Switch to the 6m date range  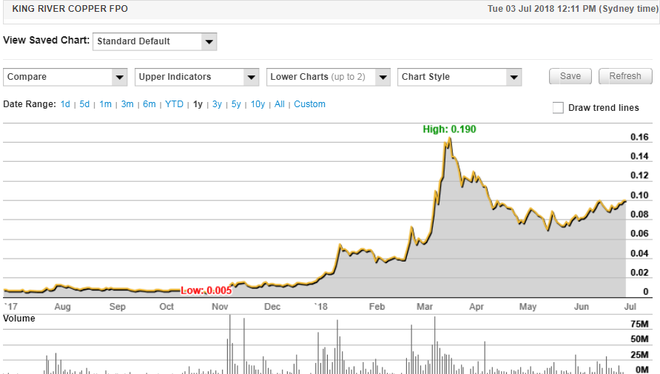coord(149,104)
